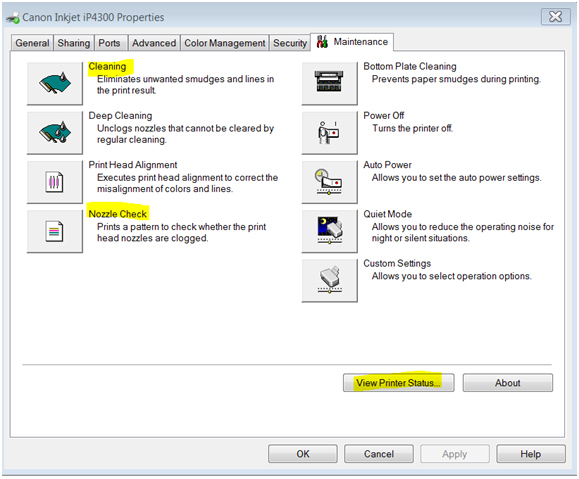Click 'Turns the printer off' description

tap(412, 128)
